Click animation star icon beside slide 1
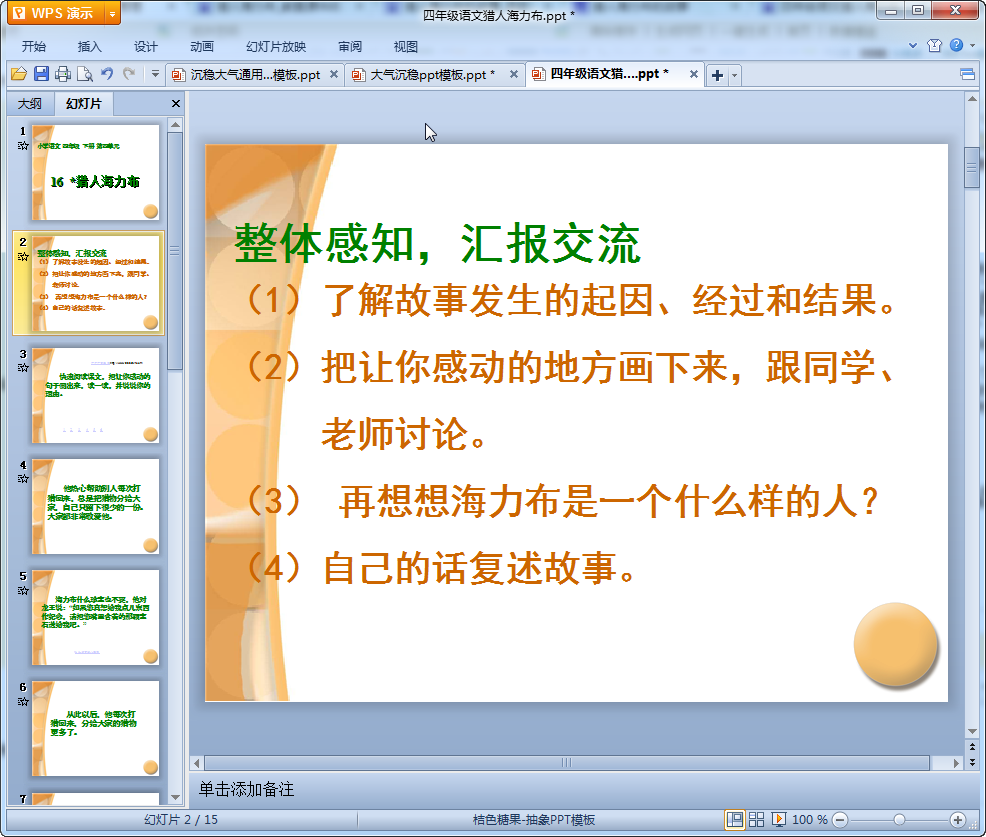The image size is (986, 837). tap(23, 146)
